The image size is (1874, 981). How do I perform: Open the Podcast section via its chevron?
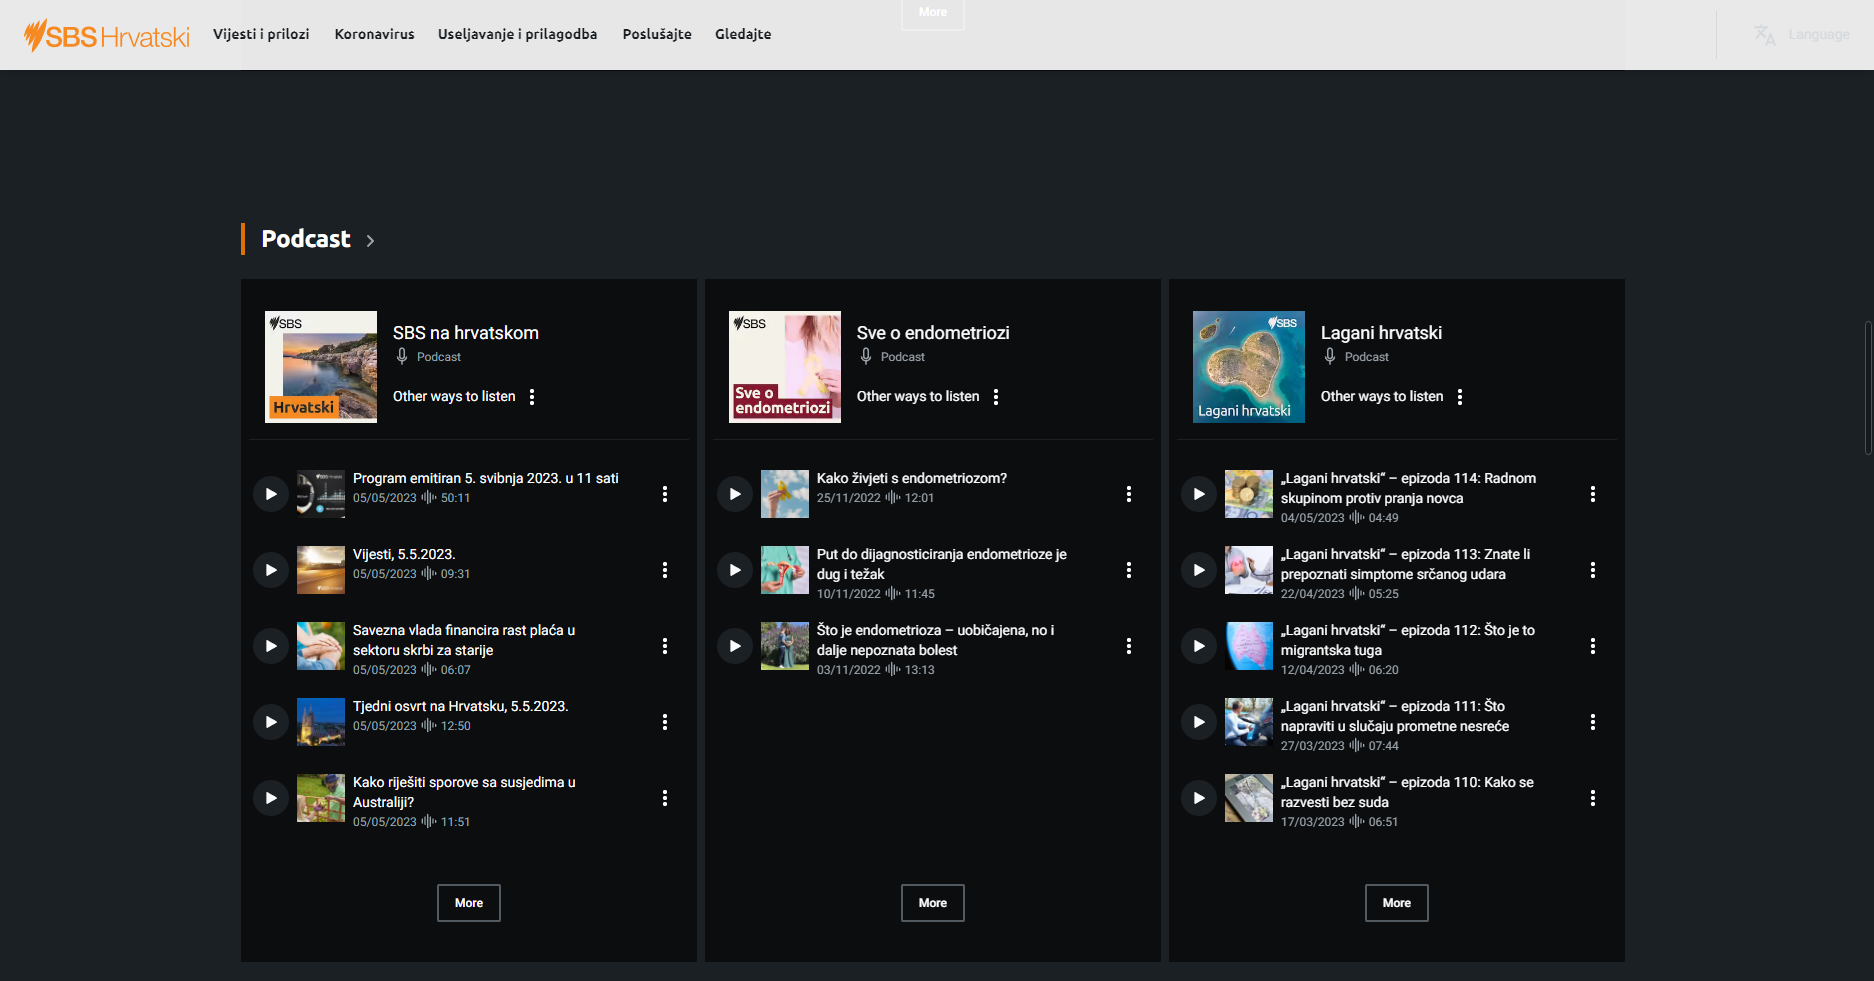[x=370, y=240]
